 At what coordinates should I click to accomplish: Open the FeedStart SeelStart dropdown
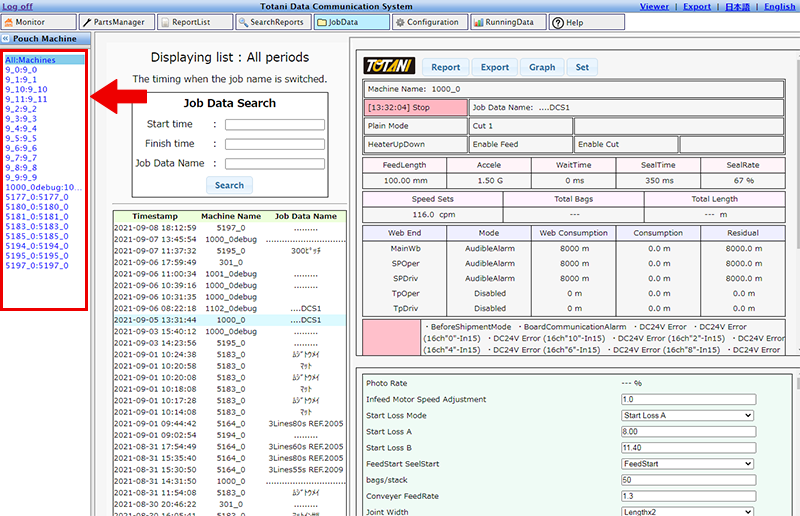686,465
